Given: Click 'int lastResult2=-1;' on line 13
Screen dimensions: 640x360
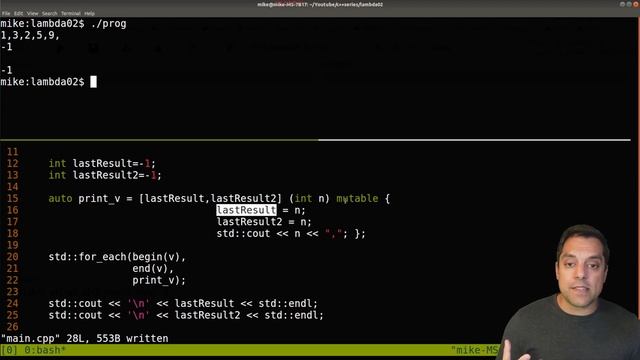Looking at the screenshot, I should 105,175.
